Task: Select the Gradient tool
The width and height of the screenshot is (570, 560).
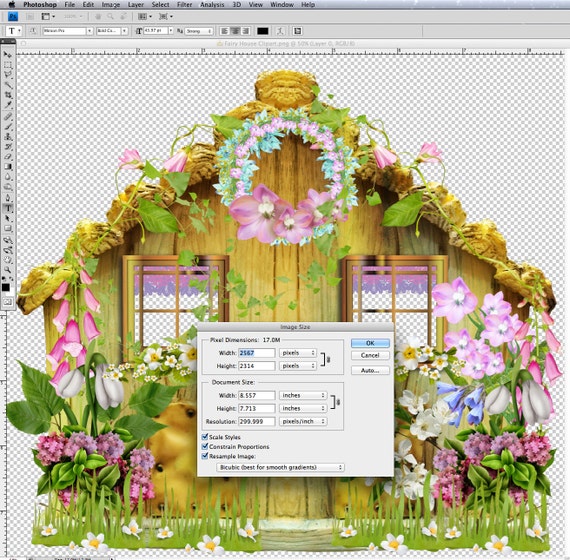Action: [x=8, y=167]
